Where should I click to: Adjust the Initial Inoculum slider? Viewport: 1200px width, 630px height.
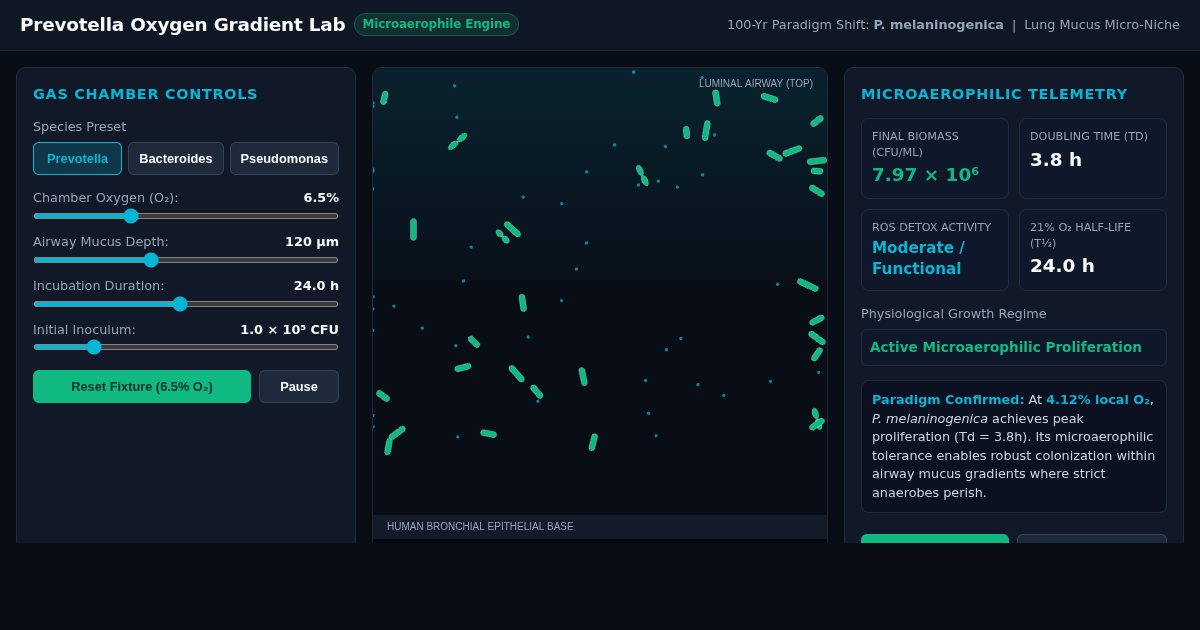coord(186,347)
